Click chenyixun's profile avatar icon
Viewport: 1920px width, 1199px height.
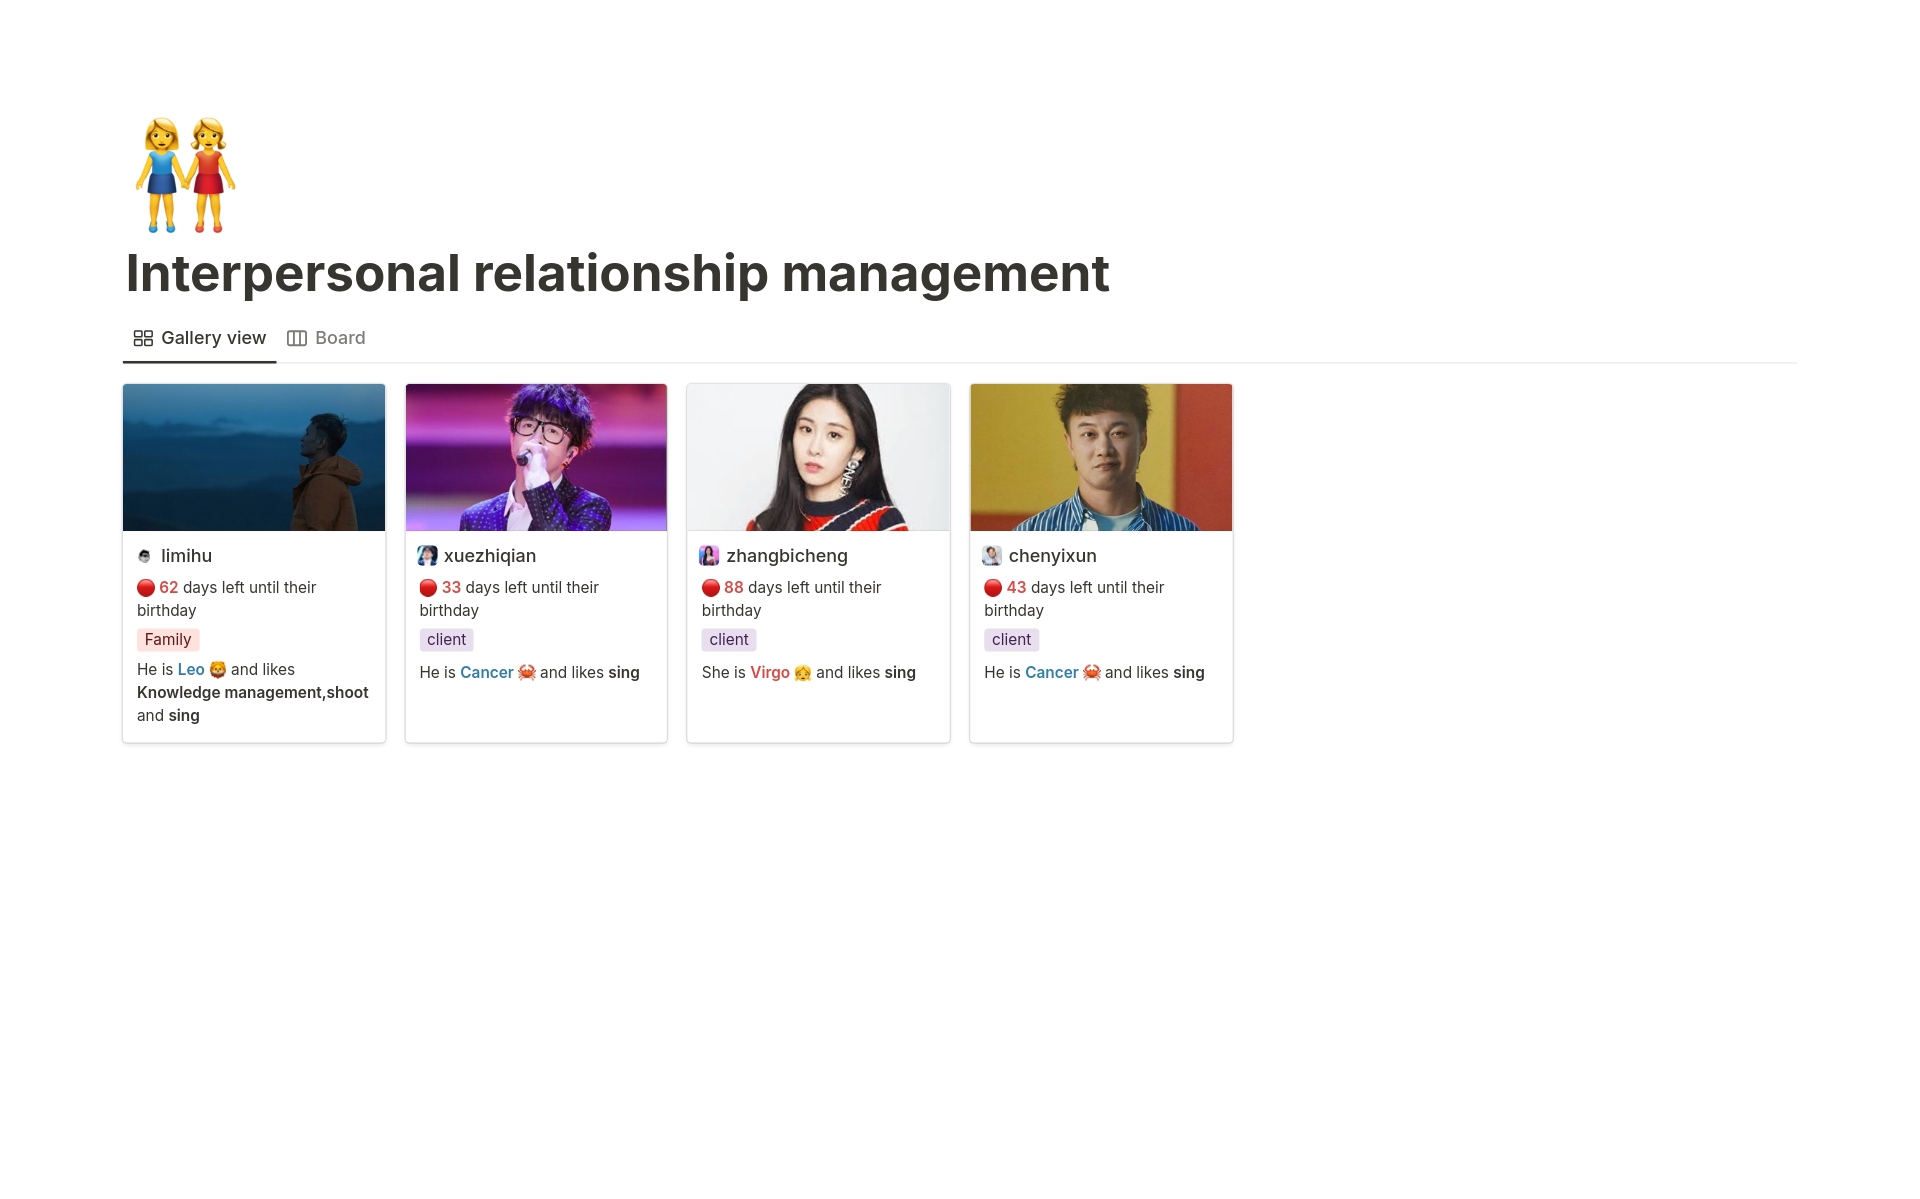(x=991, y=555)
